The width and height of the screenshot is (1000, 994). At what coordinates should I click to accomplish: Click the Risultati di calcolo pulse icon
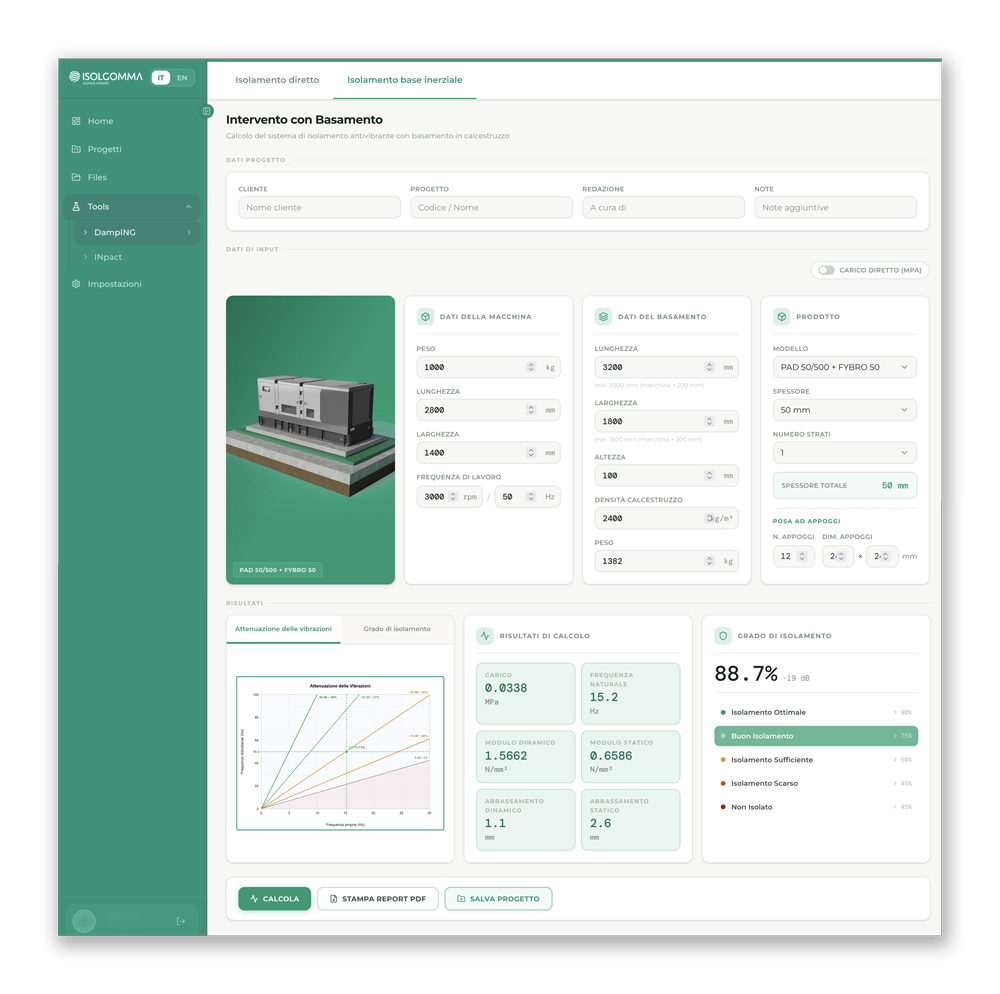pos(485,636)
